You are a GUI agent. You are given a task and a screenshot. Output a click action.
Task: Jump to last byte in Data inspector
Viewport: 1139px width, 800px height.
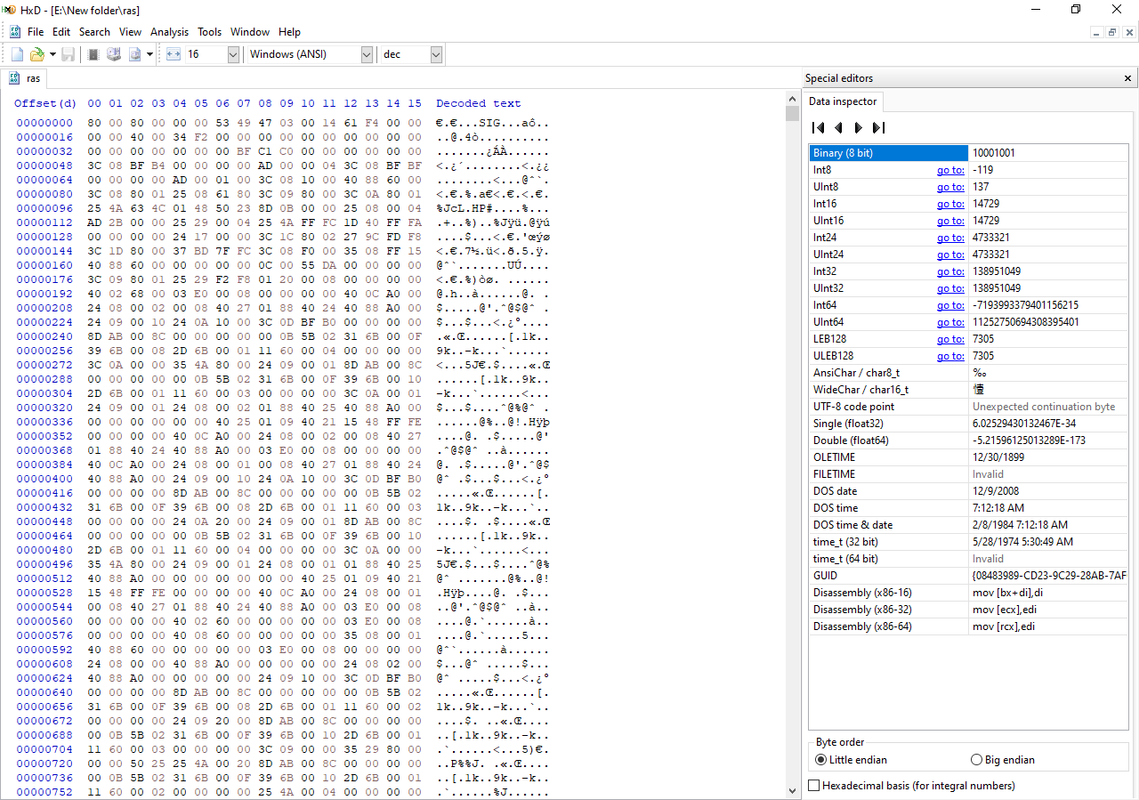click(x=878, y=128)
